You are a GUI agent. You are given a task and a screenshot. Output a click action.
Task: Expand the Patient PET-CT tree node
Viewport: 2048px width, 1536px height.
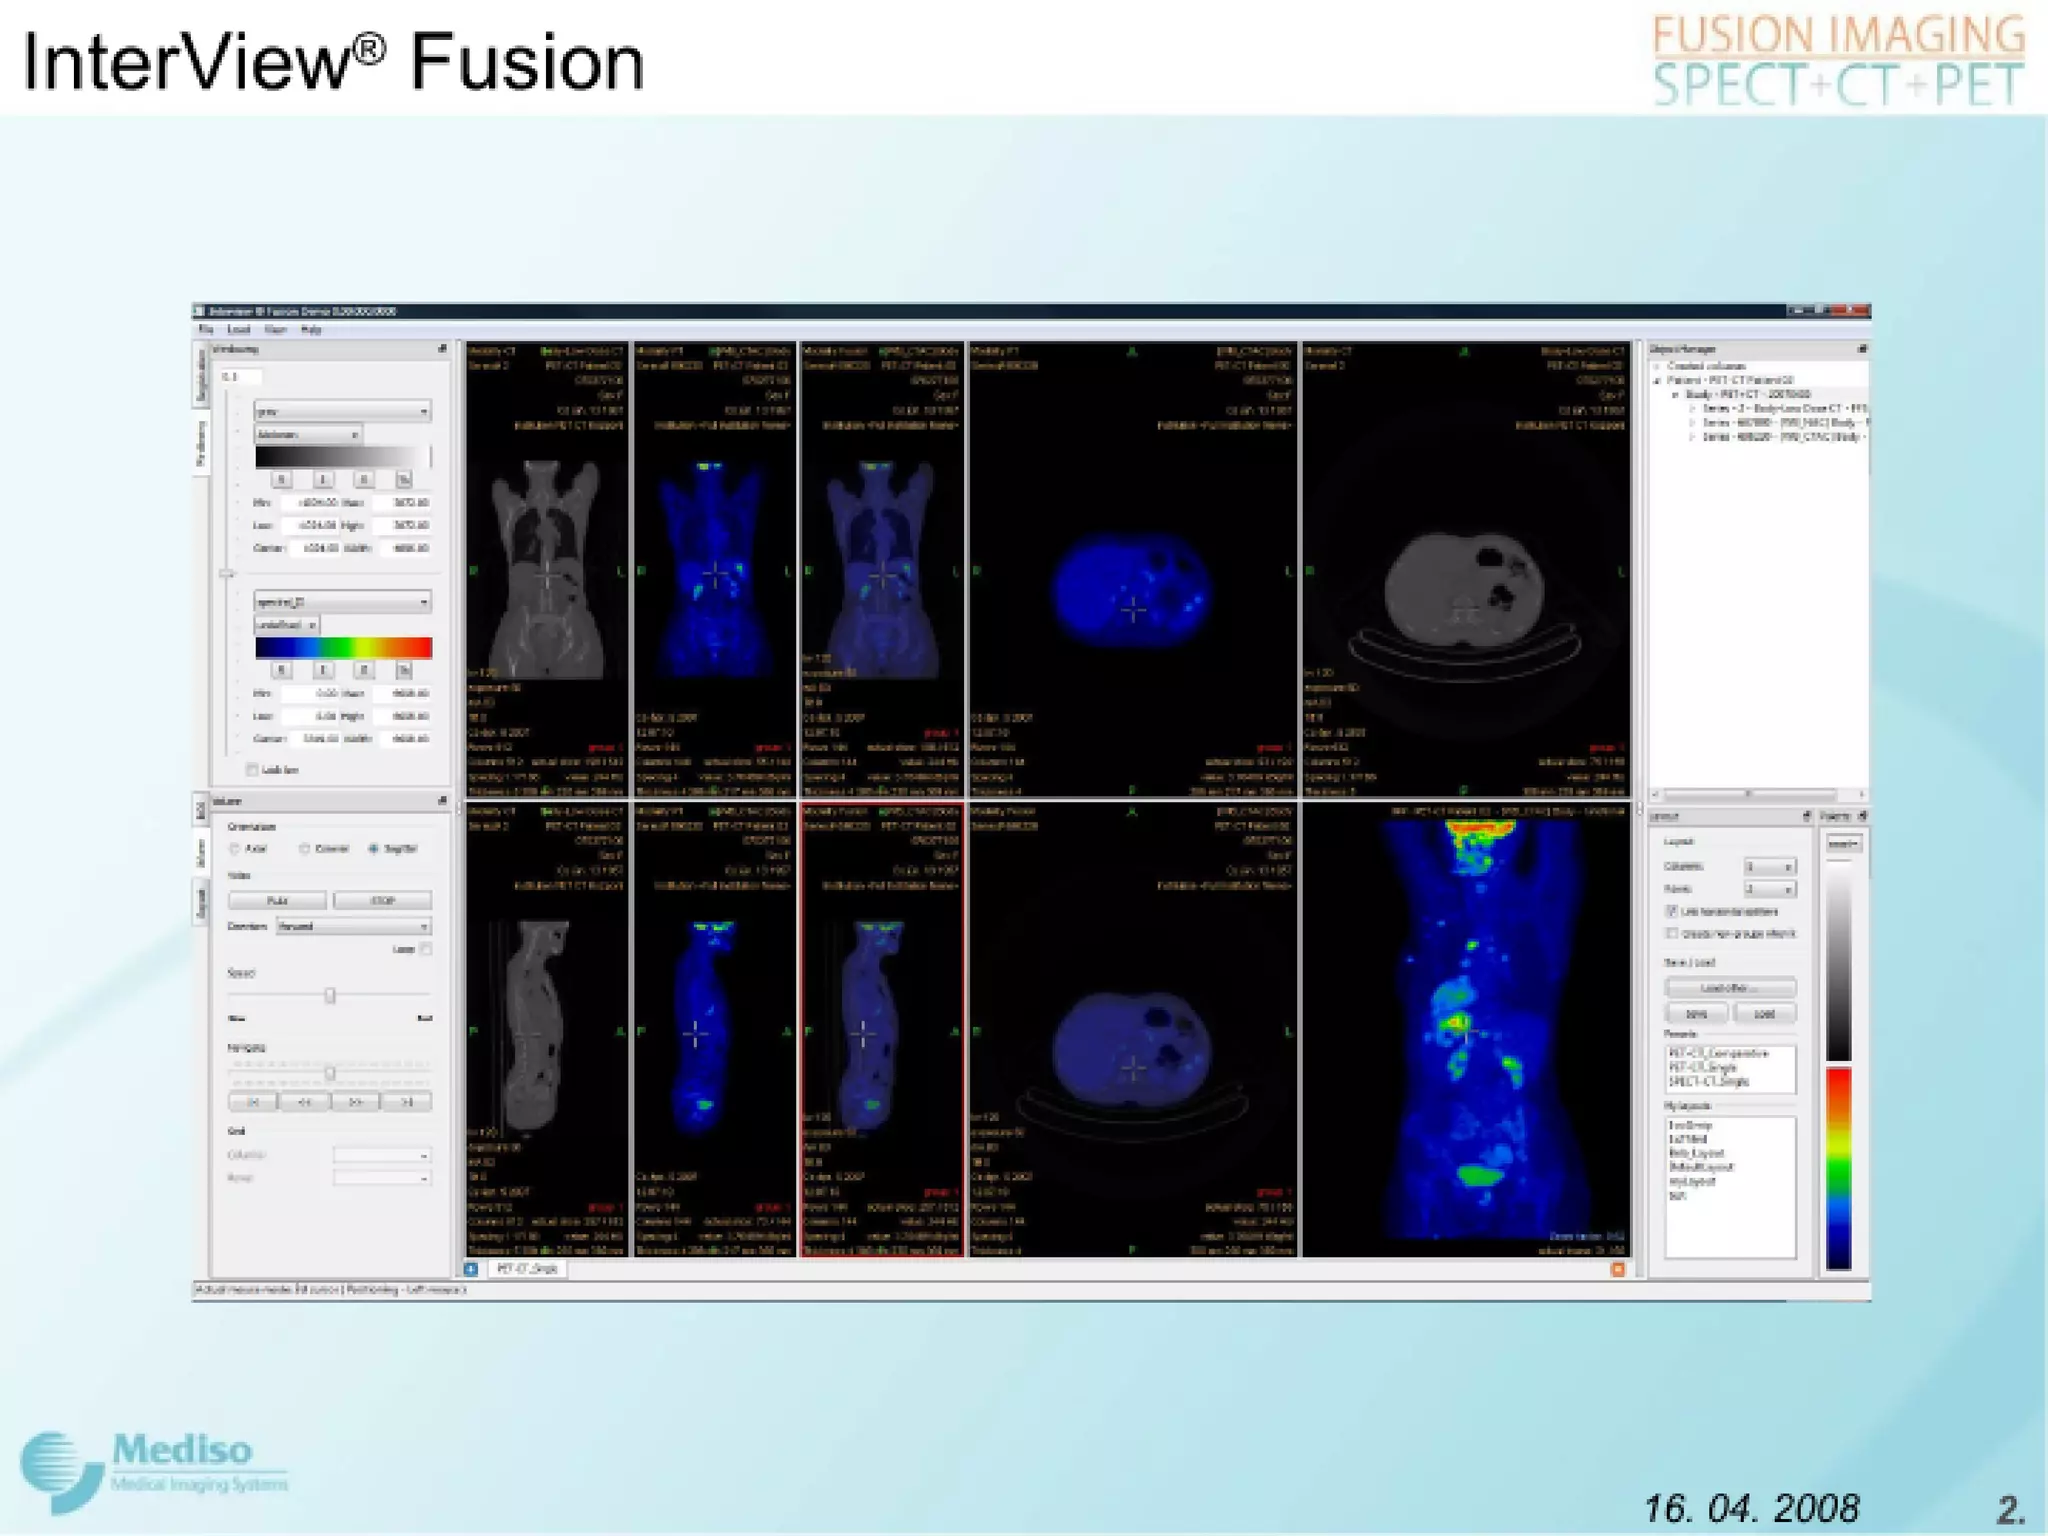[1658, 381]
